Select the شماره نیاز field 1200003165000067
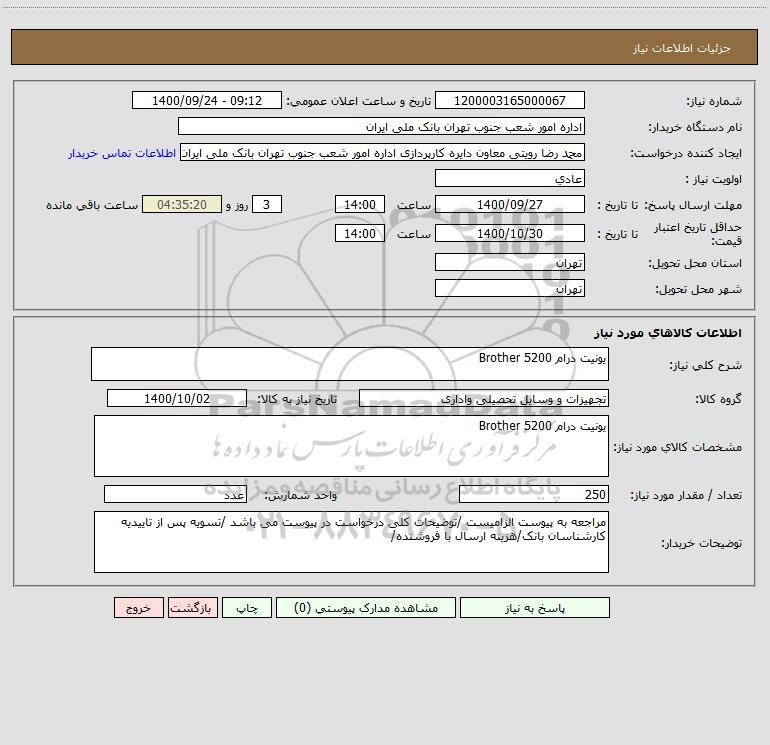Image resolution: width=770 pixels, height=745 pixels. (x=510, y=100)
